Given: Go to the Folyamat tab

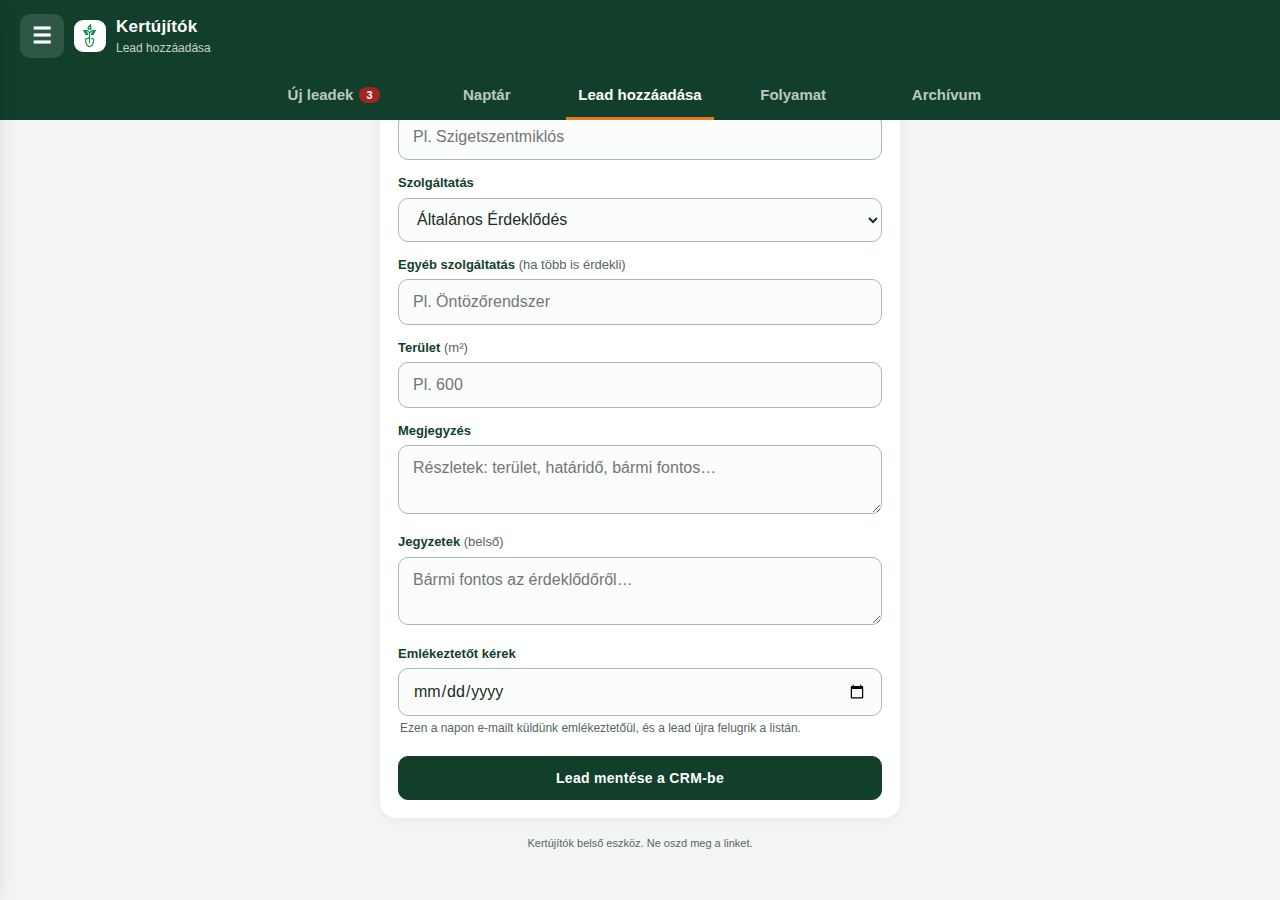Looking at the screenshot, I should click(793, 96).
